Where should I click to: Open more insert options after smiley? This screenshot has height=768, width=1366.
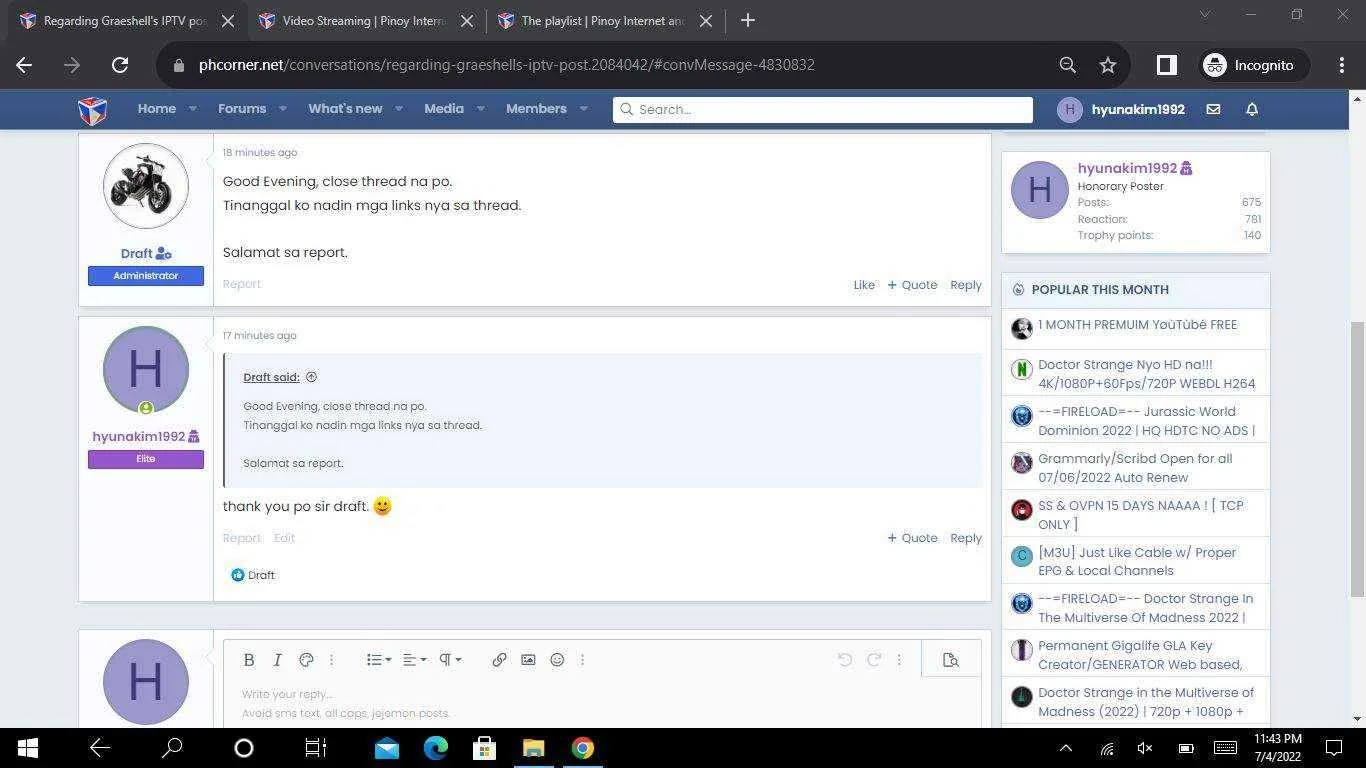pos(582,660)
